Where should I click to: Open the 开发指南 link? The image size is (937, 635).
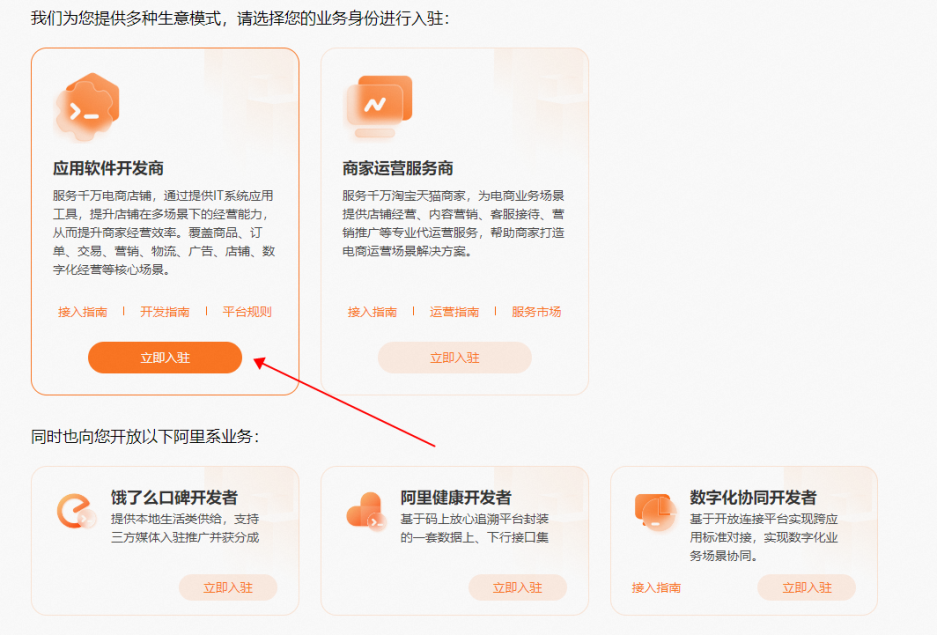pos(165,312)
